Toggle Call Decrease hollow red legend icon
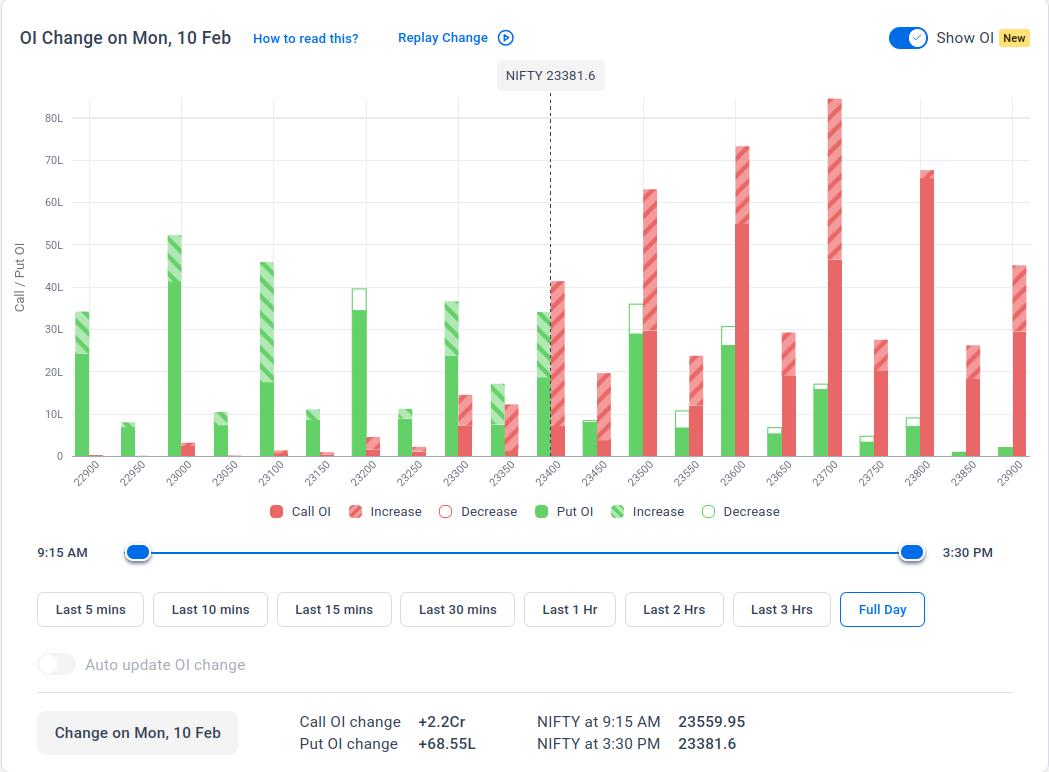1049x772 pixels. (446, 512)
